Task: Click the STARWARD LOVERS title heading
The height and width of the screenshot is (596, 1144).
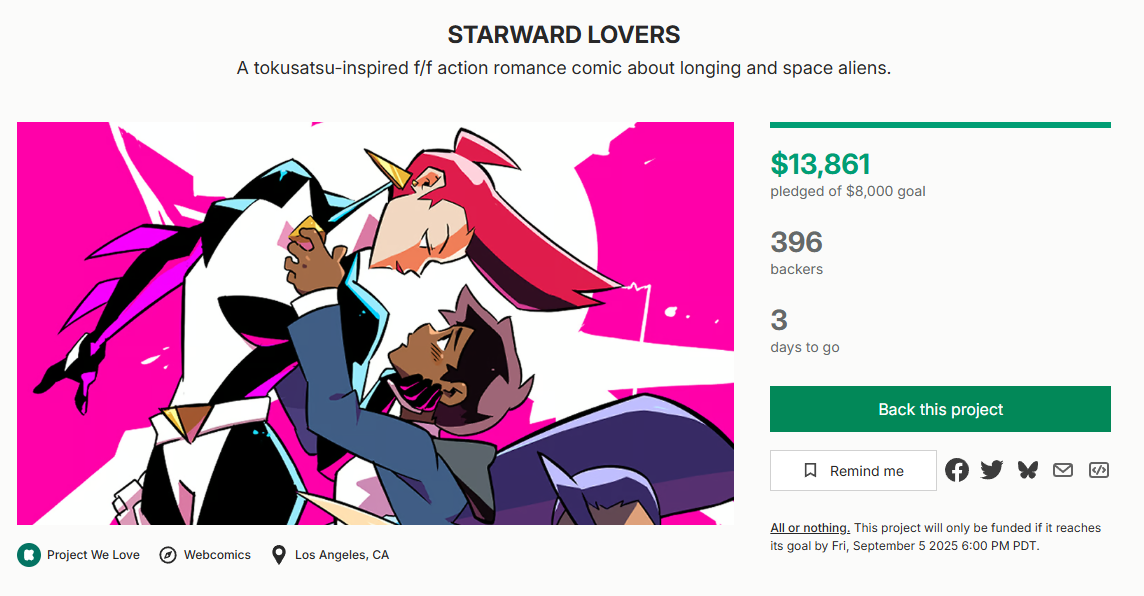Action: click(x=564, y=35)
